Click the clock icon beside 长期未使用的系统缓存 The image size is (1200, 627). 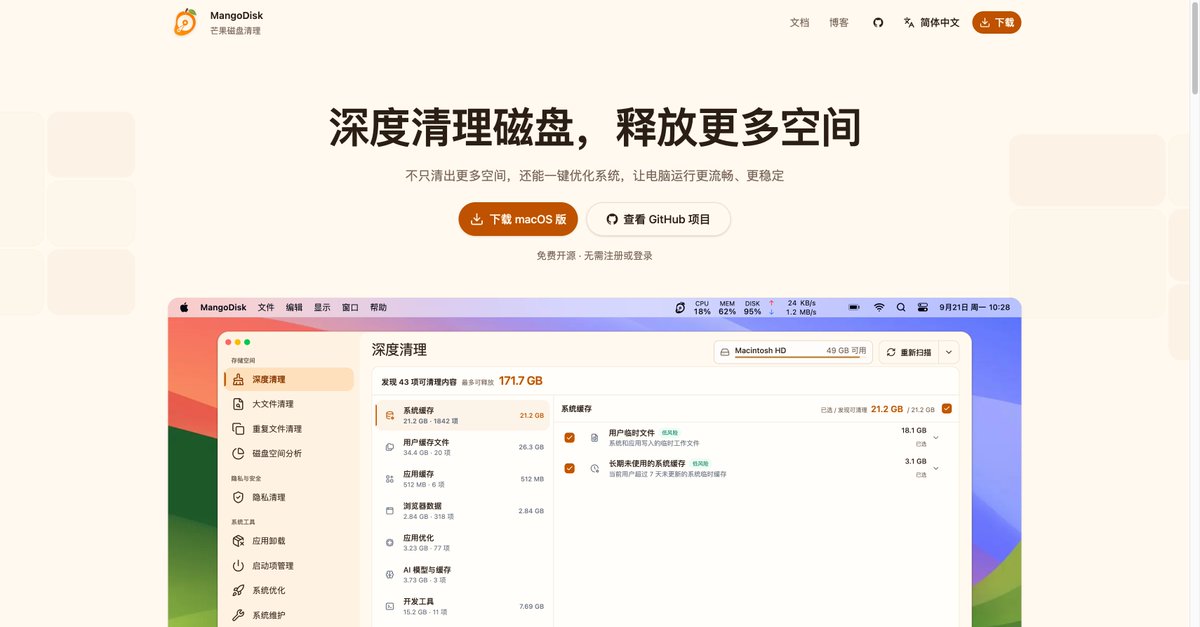594,468
